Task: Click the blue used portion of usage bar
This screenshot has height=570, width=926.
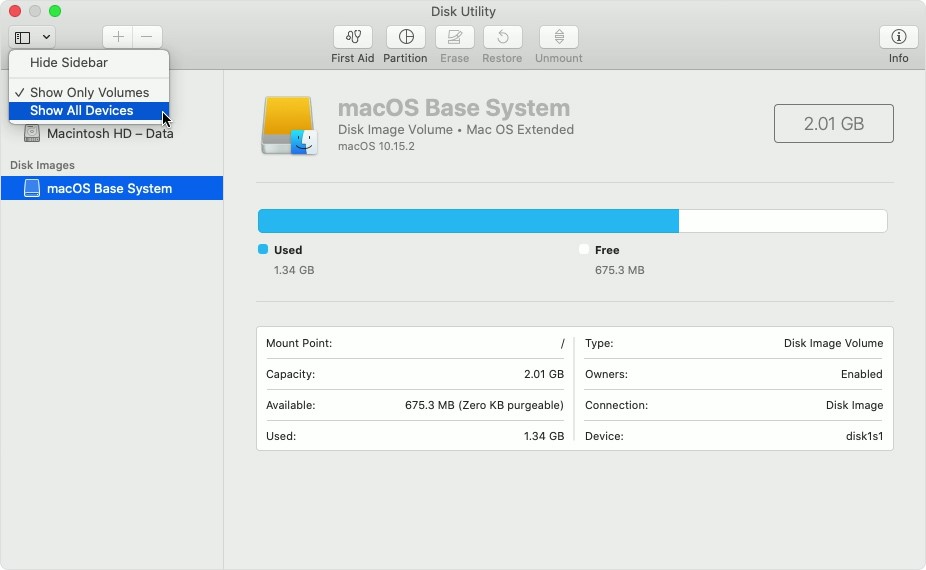Action: tap(468, 221)
